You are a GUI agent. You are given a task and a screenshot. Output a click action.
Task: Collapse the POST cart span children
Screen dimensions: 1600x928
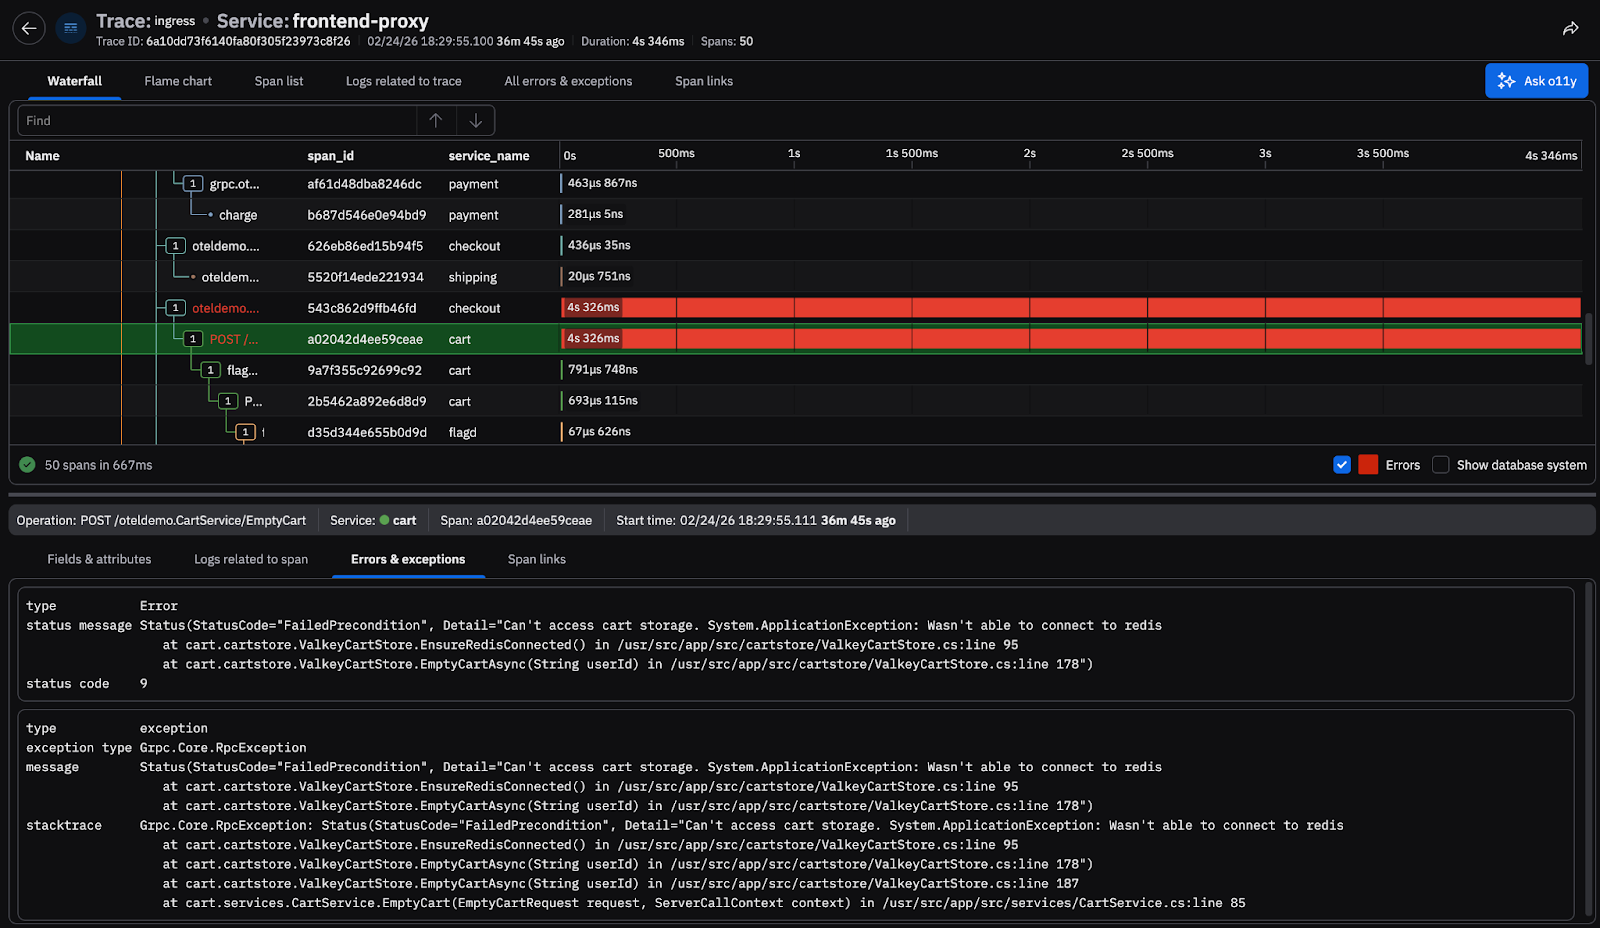click(193, 339)
